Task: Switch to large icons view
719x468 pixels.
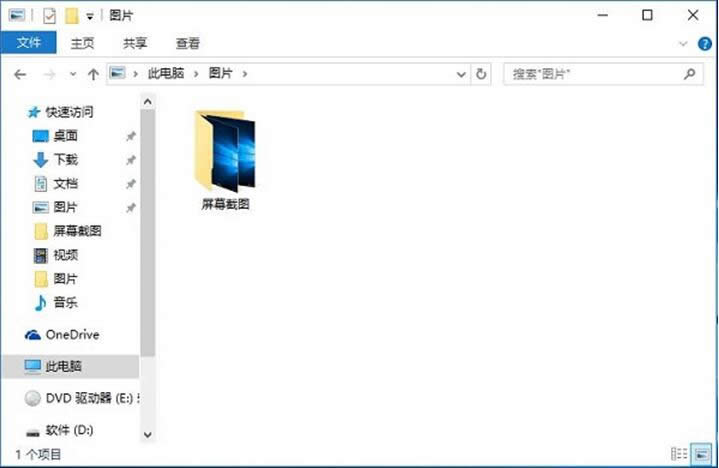Action: pyautogui.click(x=702, y=454)
